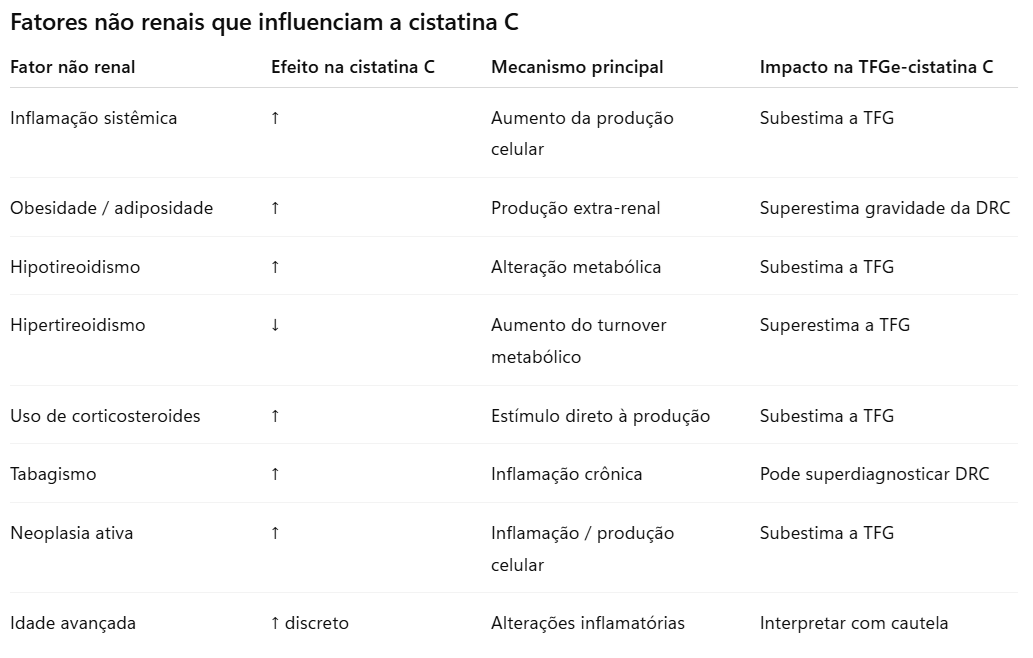Select the 'Uso de corticosteroides' cell
Viewport: 1033px width, 658px height.
(x=105, y=416)
